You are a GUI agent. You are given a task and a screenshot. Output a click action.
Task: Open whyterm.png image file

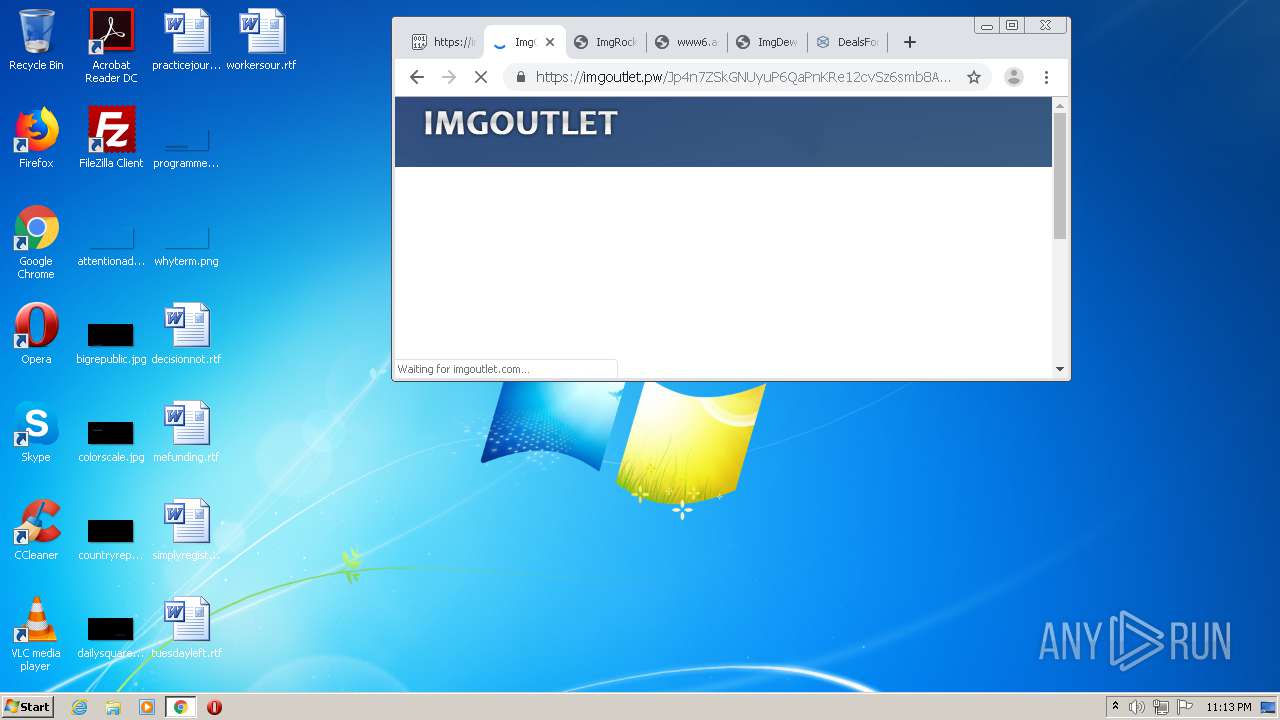[x=186, y=246]
